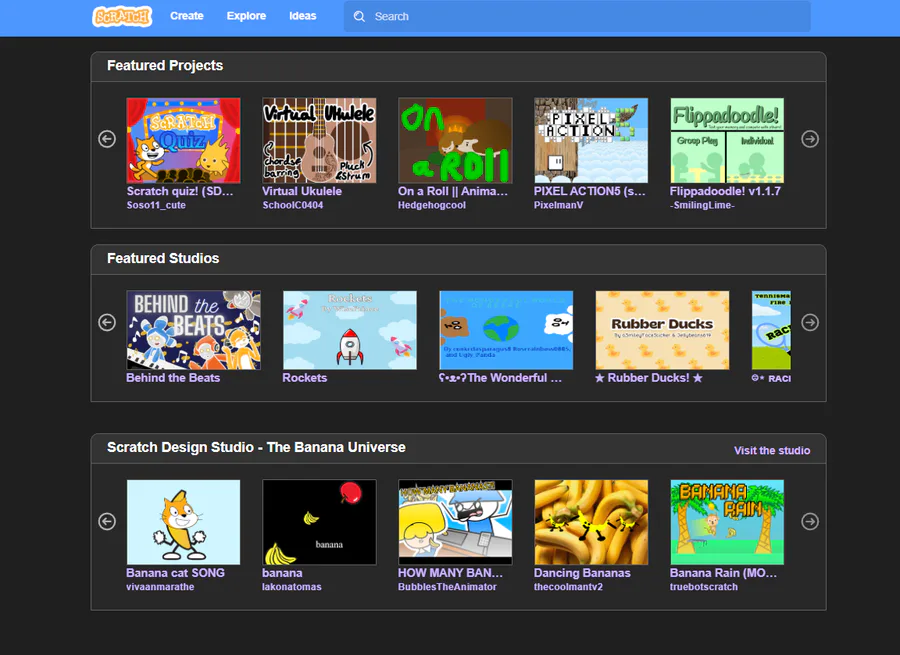Visit author SchoolC0404's profile

tap(293, 205)
